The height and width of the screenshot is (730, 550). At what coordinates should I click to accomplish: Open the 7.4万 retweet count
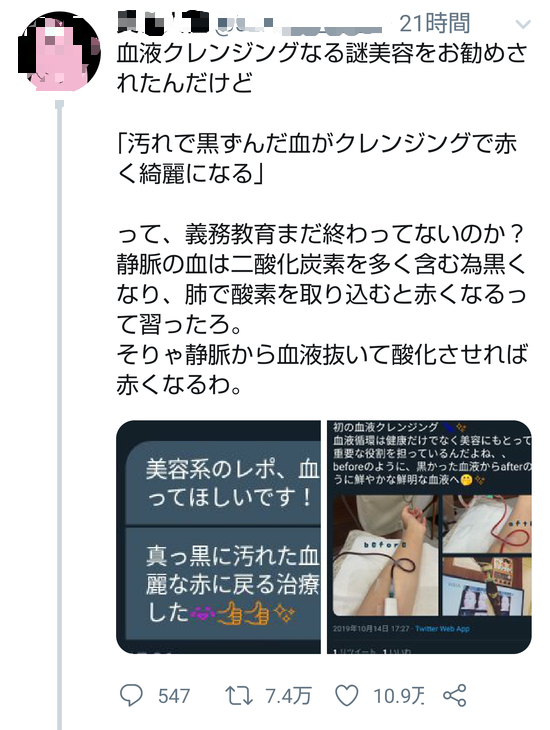[288, 696]
